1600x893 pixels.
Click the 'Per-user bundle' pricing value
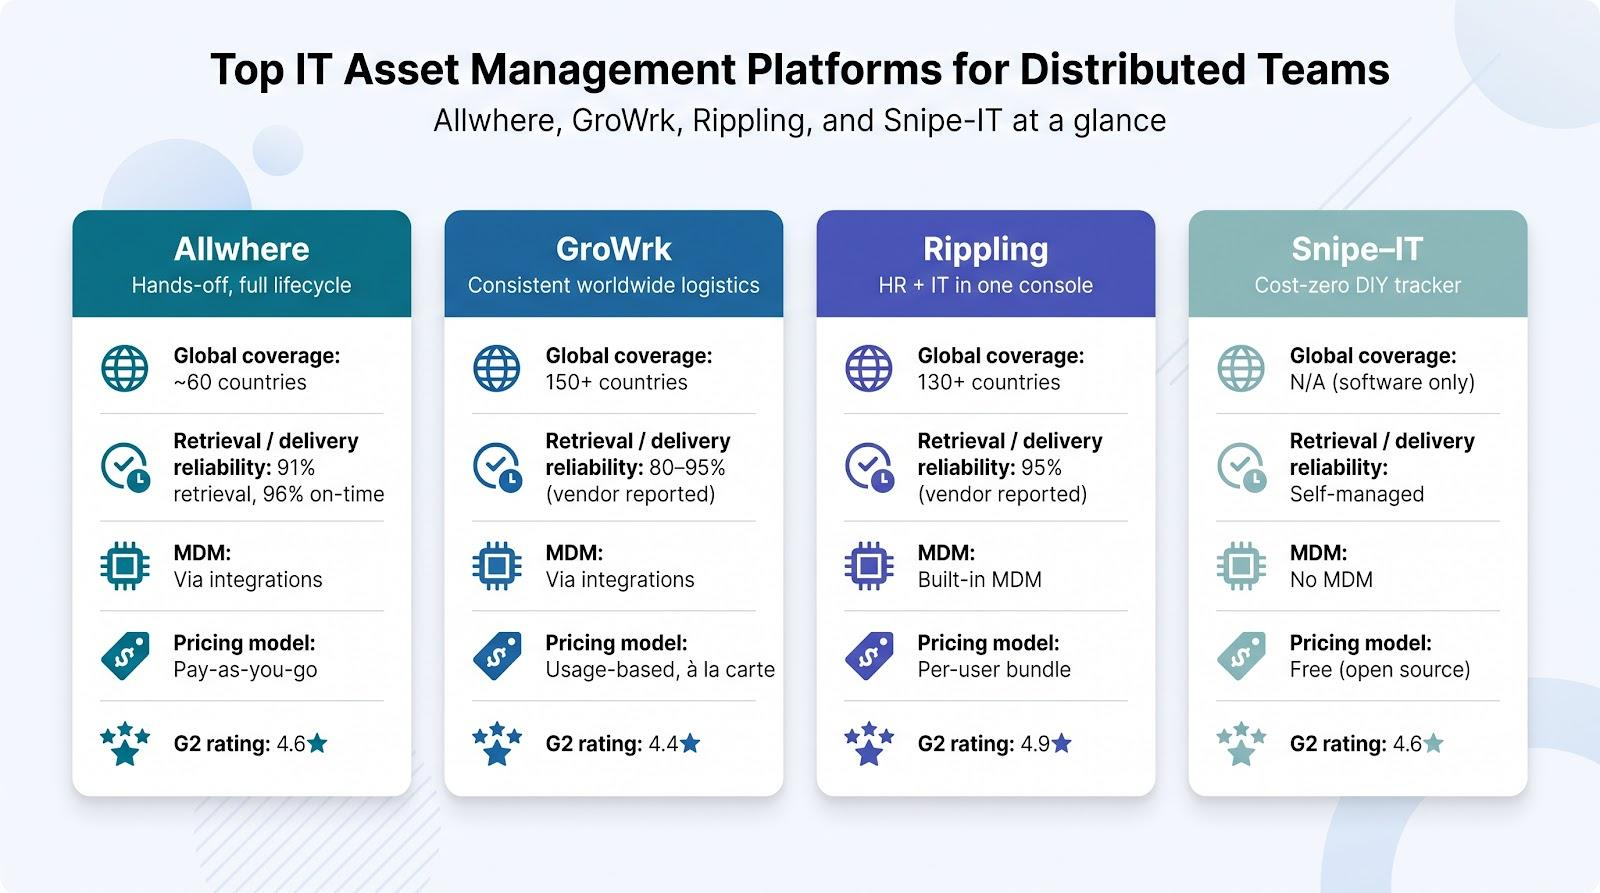point(994,670)
